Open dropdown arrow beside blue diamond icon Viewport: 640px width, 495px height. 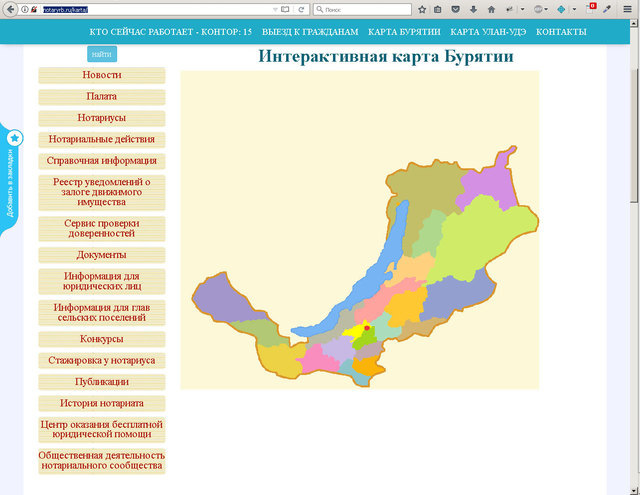pos(575,8)
